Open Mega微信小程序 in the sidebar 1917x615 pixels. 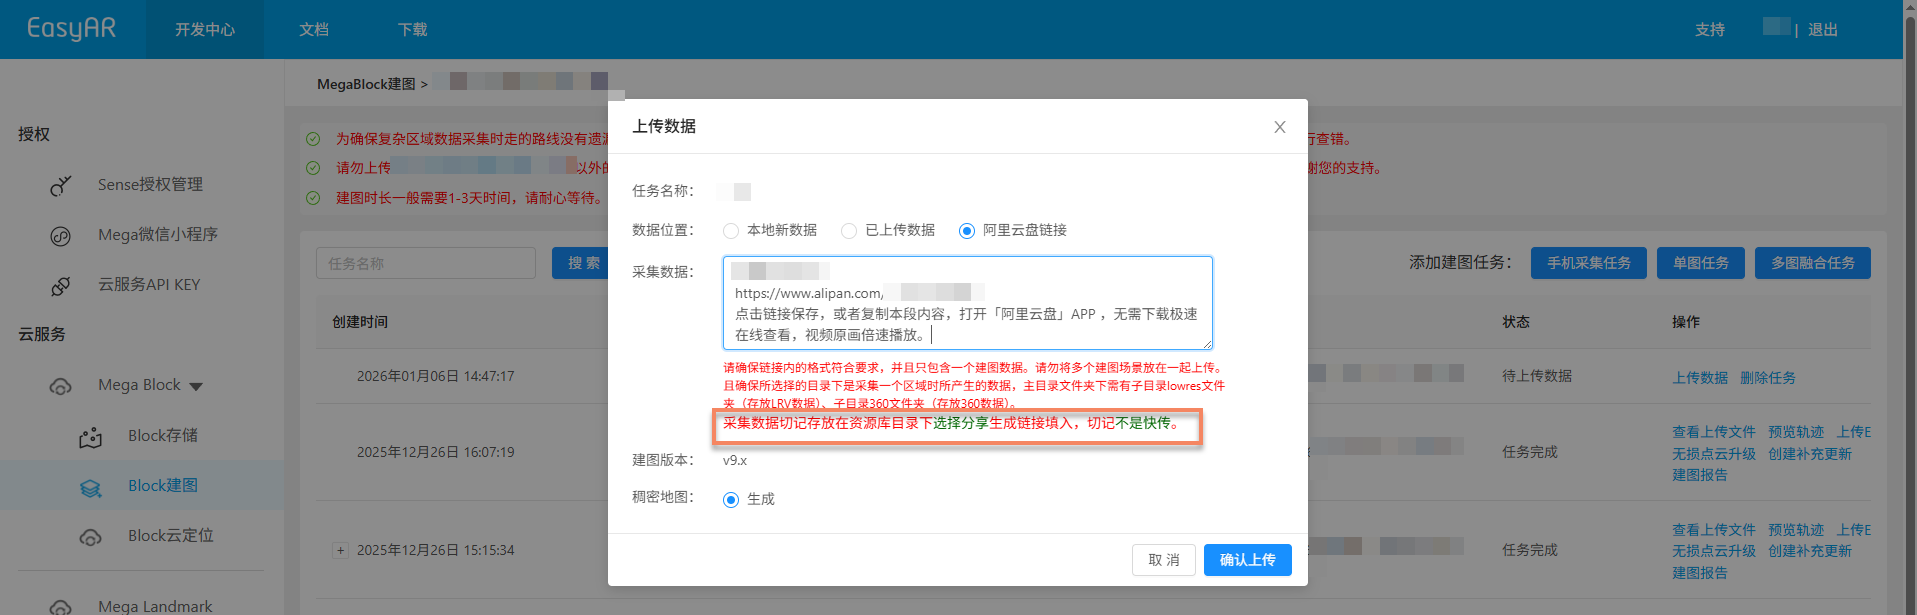tap(158, 234)
